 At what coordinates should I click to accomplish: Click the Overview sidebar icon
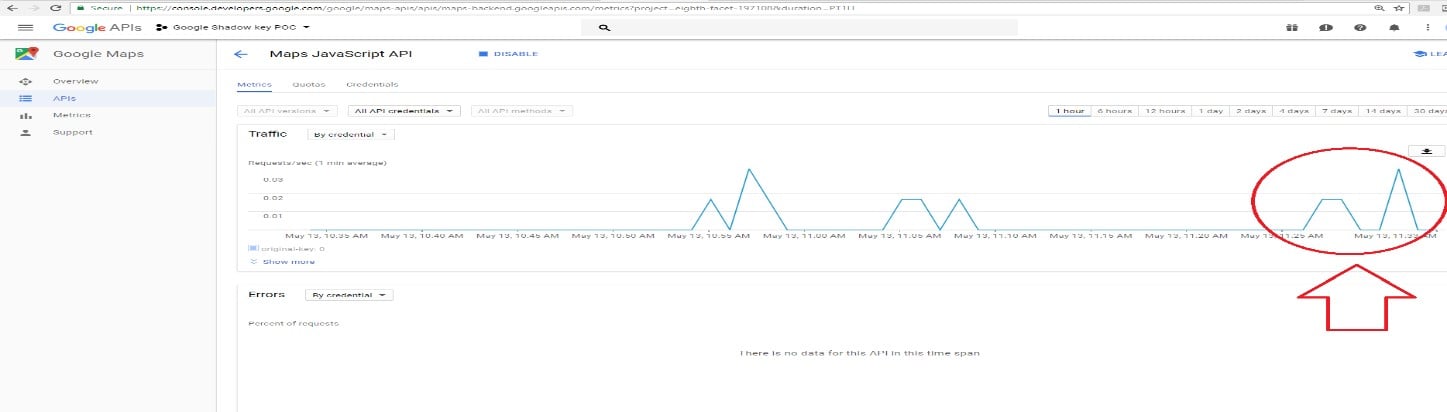click(26, 81)
